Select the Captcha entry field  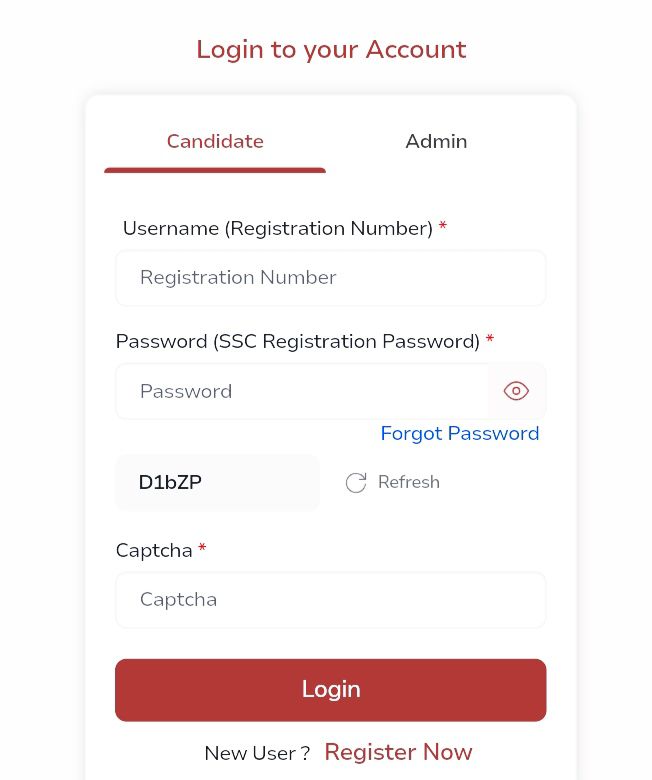(330, 600)
